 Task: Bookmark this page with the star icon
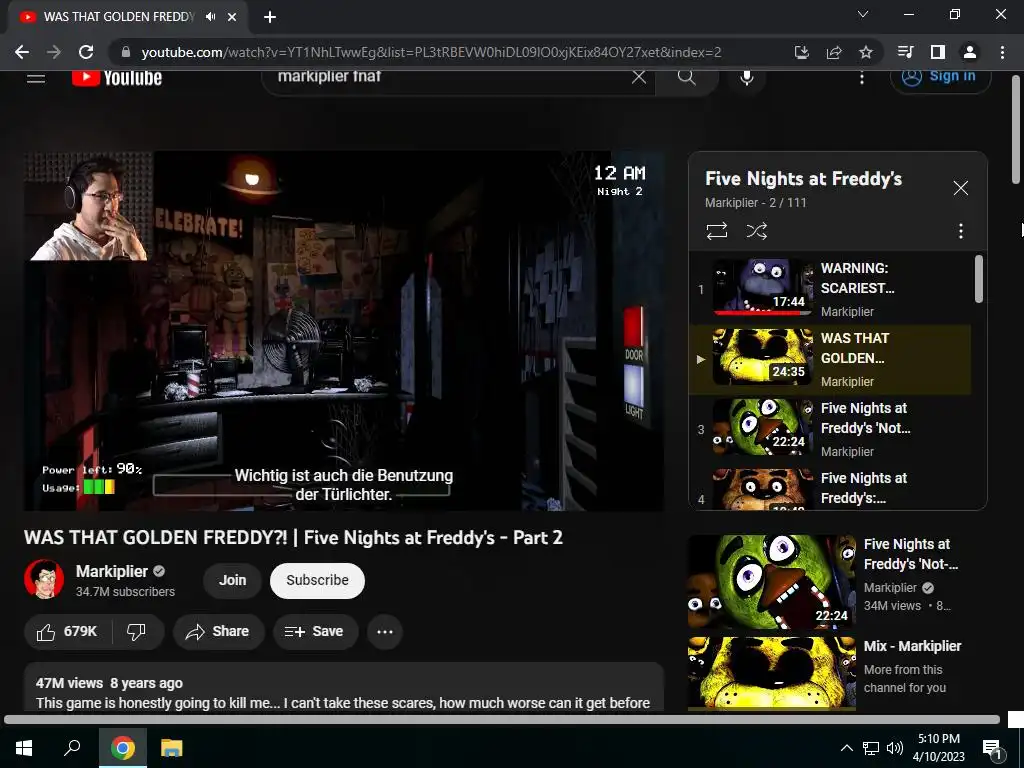pyautogui.click(x=866, y=52)
